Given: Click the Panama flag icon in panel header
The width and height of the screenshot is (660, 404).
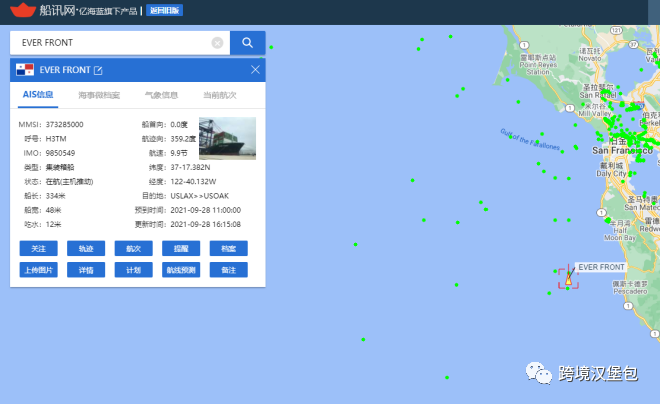Looking at the screenshot, I should 25,70.
